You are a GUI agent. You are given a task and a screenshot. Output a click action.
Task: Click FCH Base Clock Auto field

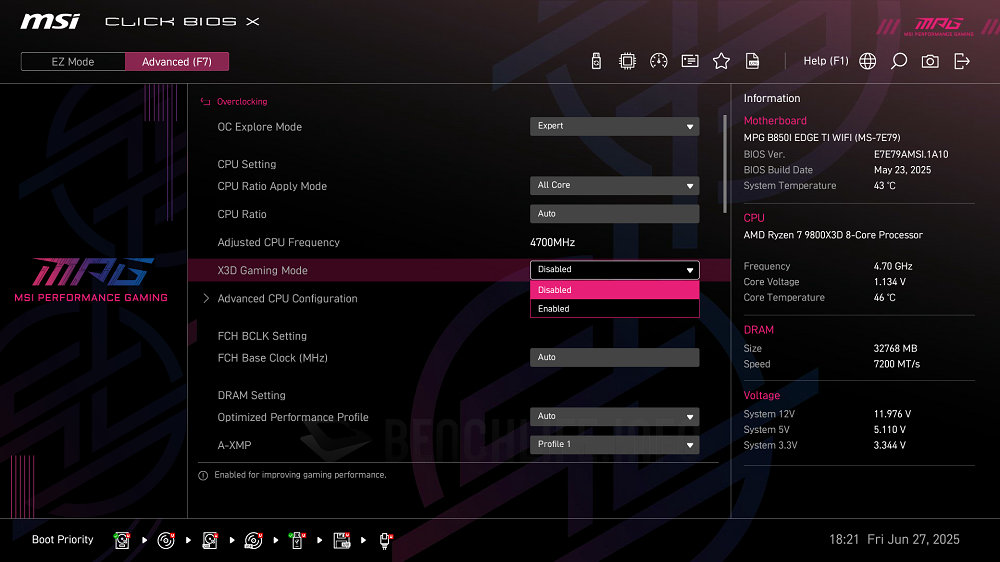pyautogui.click(x=614, y=357)
